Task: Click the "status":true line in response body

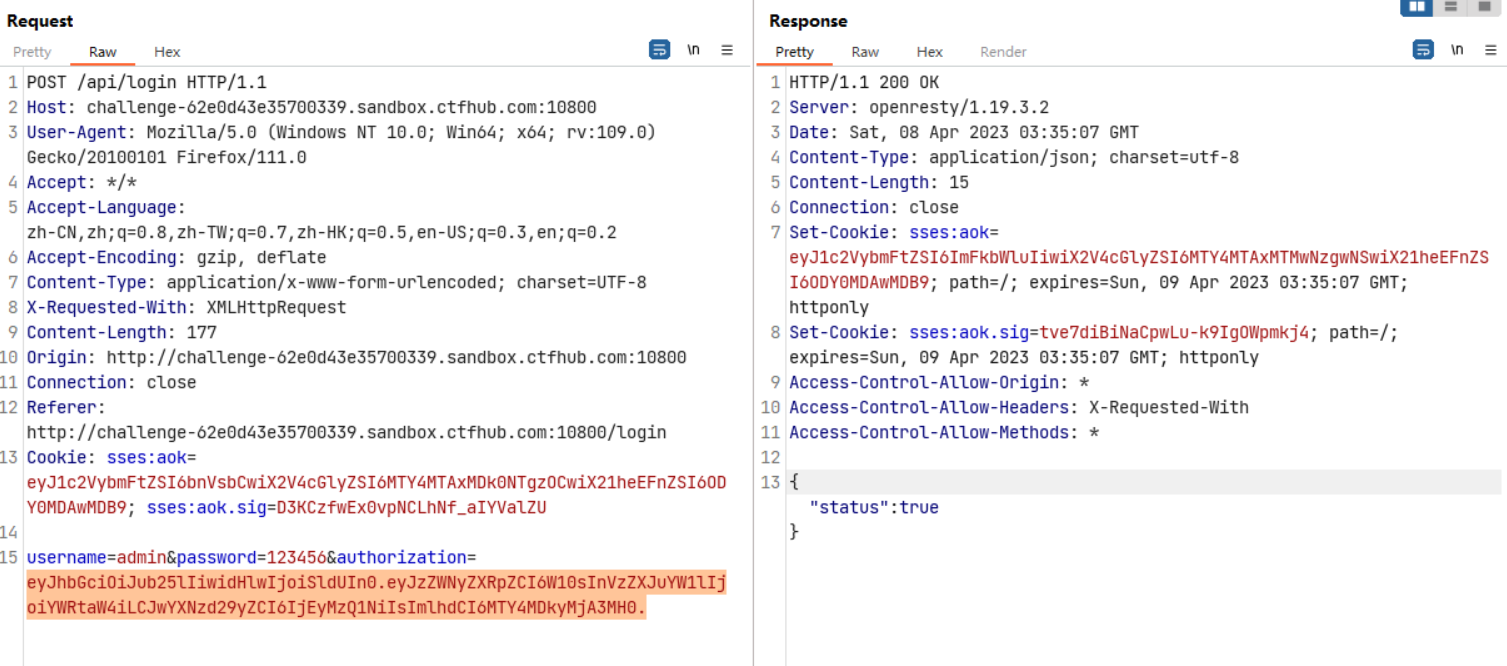Action: [x=873, y=508]
